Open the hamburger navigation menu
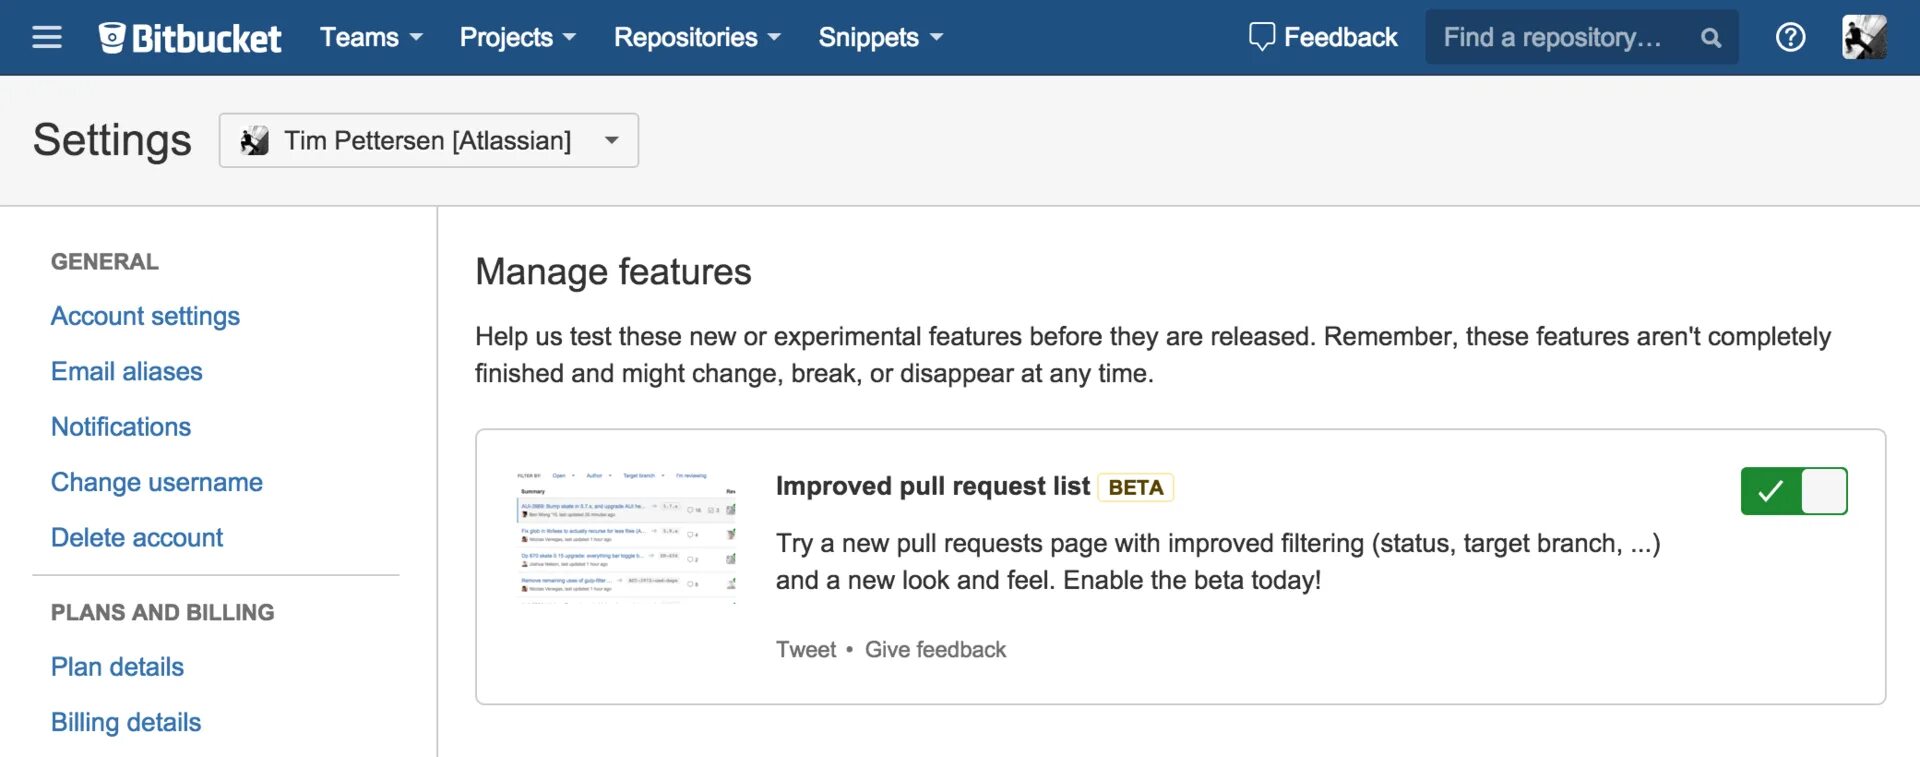The image size is (1920, 757). click(47, 38)
